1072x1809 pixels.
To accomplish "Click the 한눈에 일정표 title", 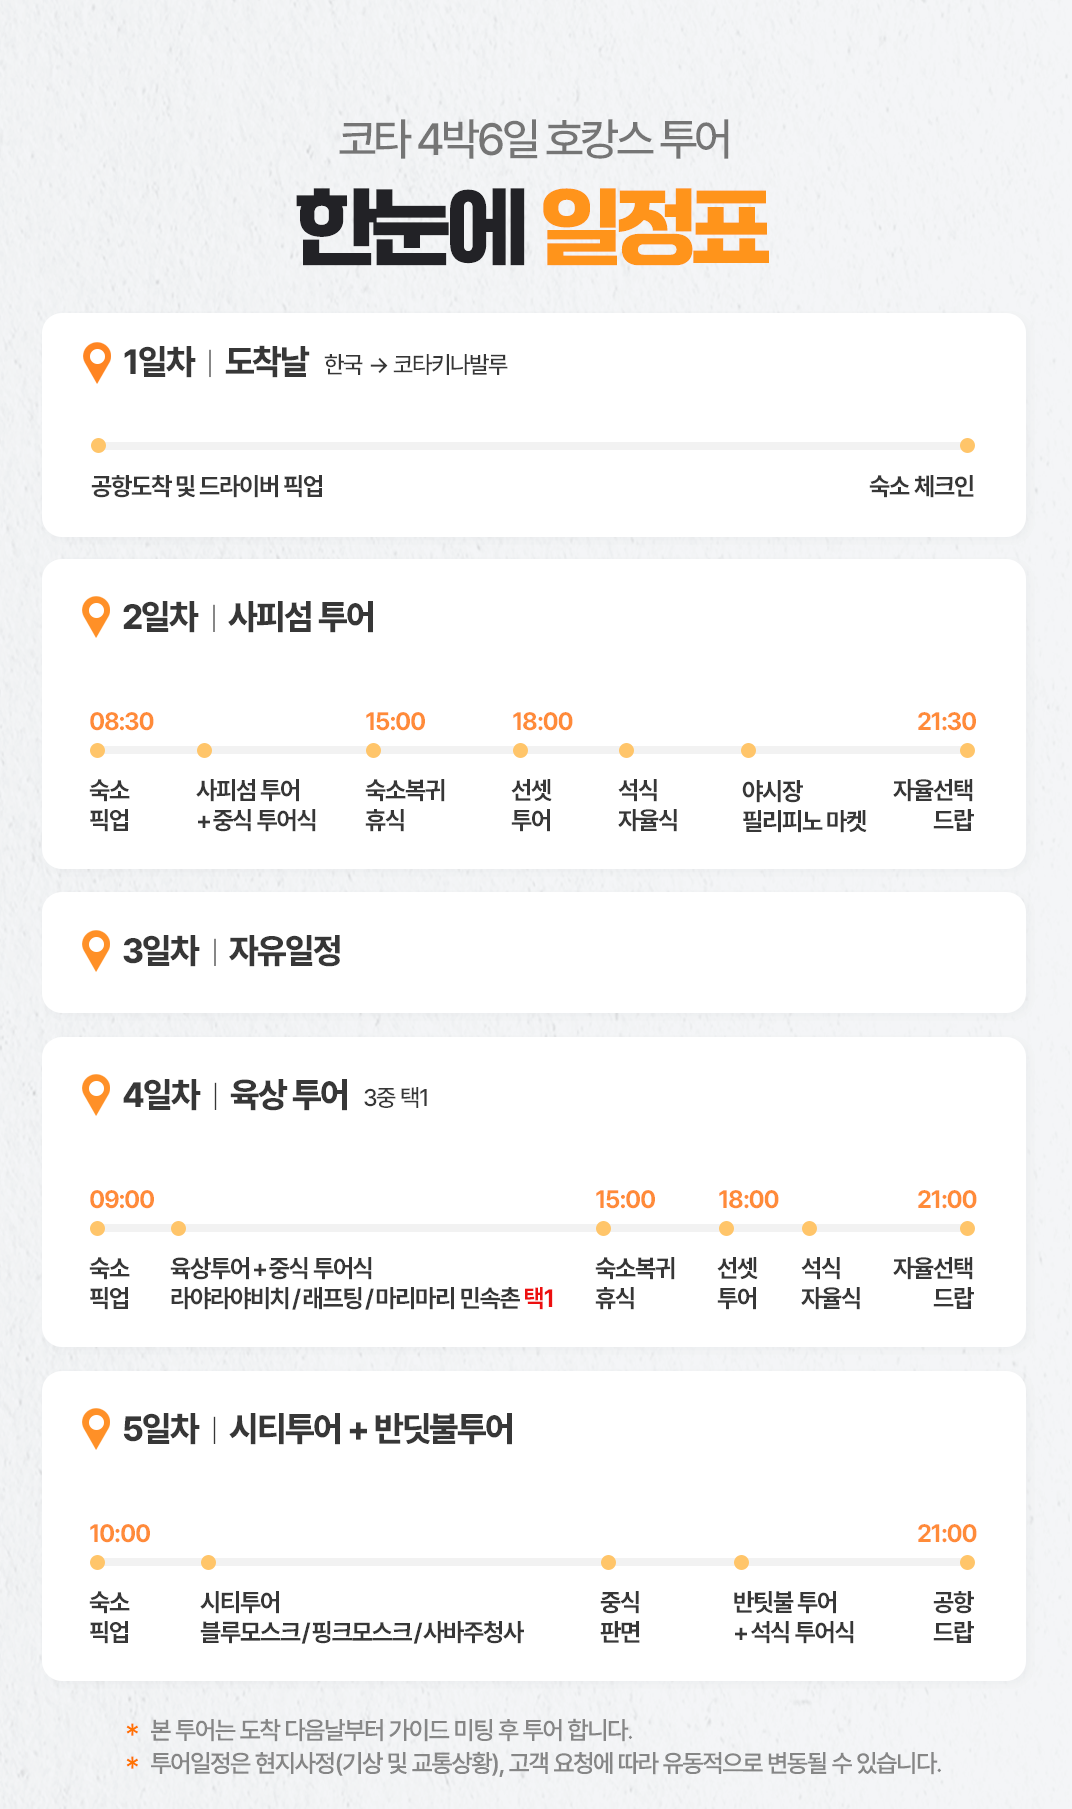I will (534, 228).
